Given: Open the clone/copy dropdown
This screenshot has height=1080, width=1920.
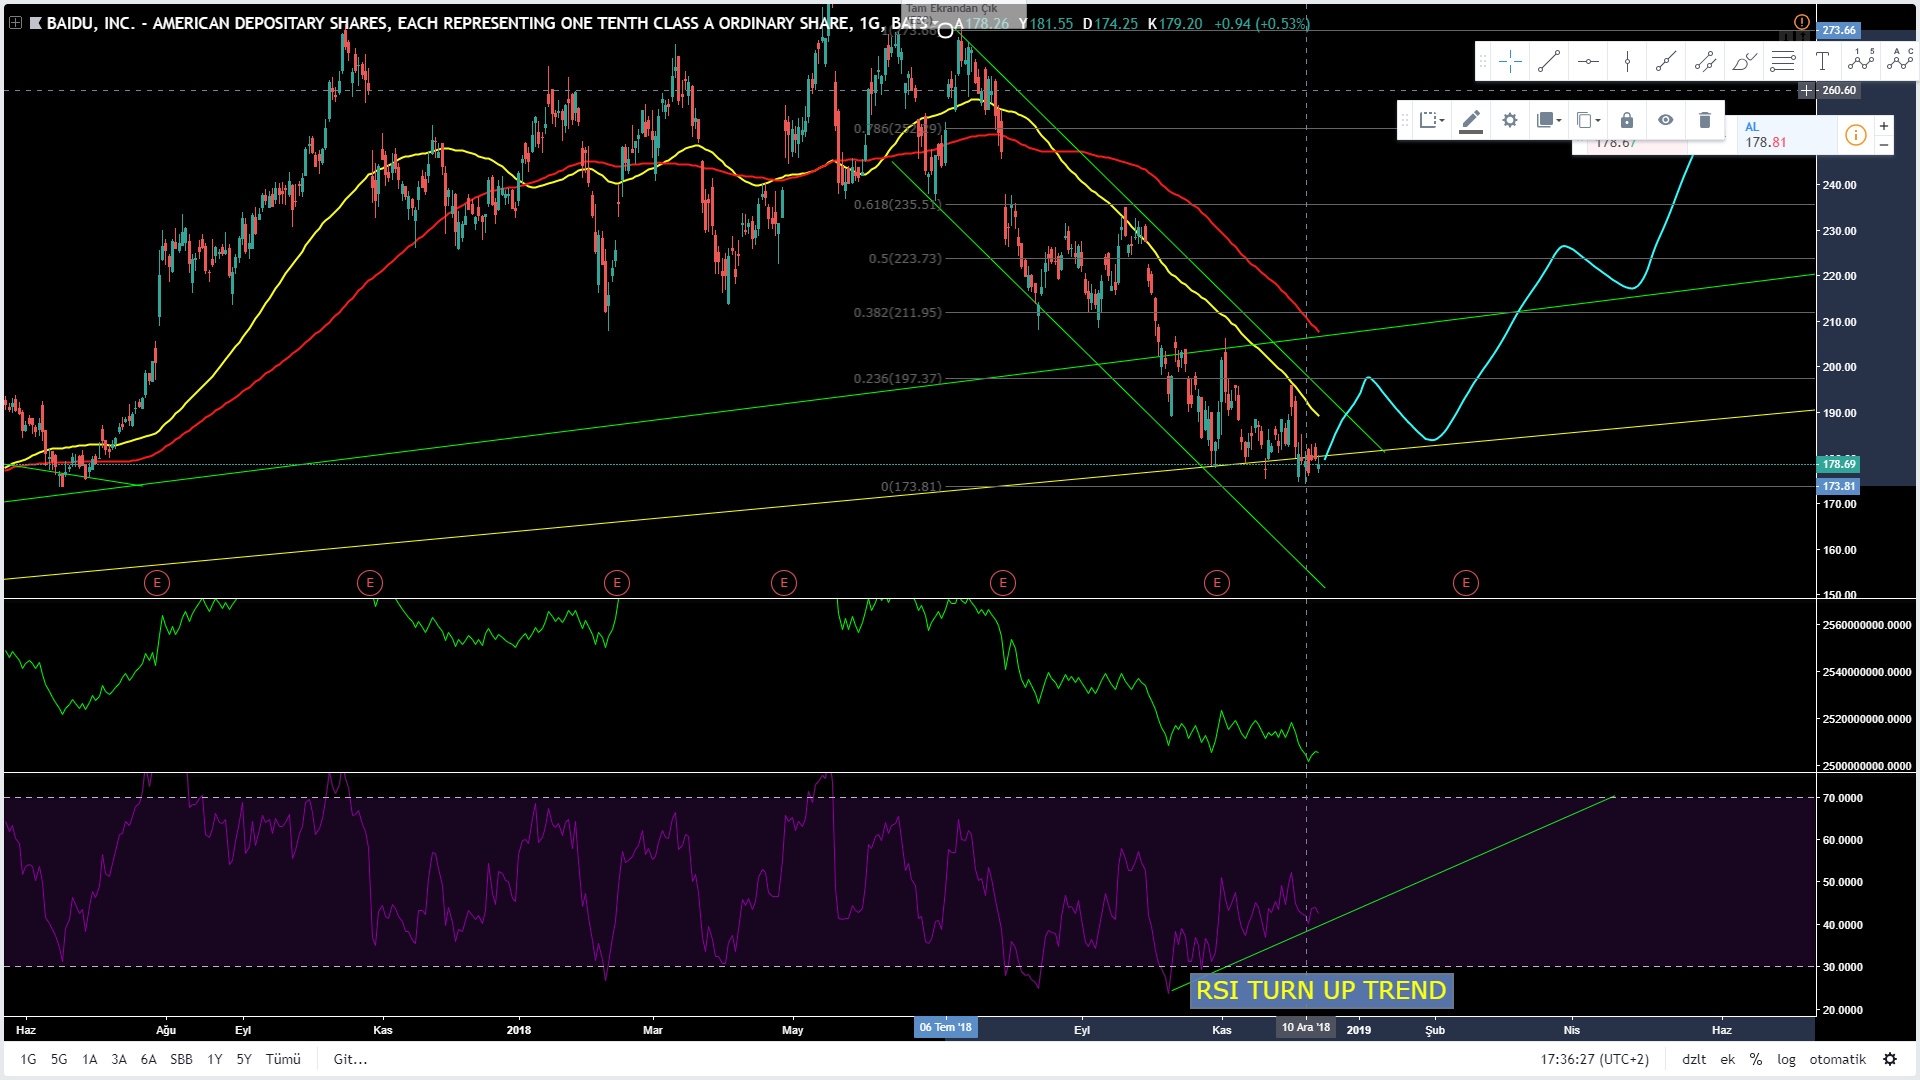Looking at the screenshot, I should coord(1588,121).
